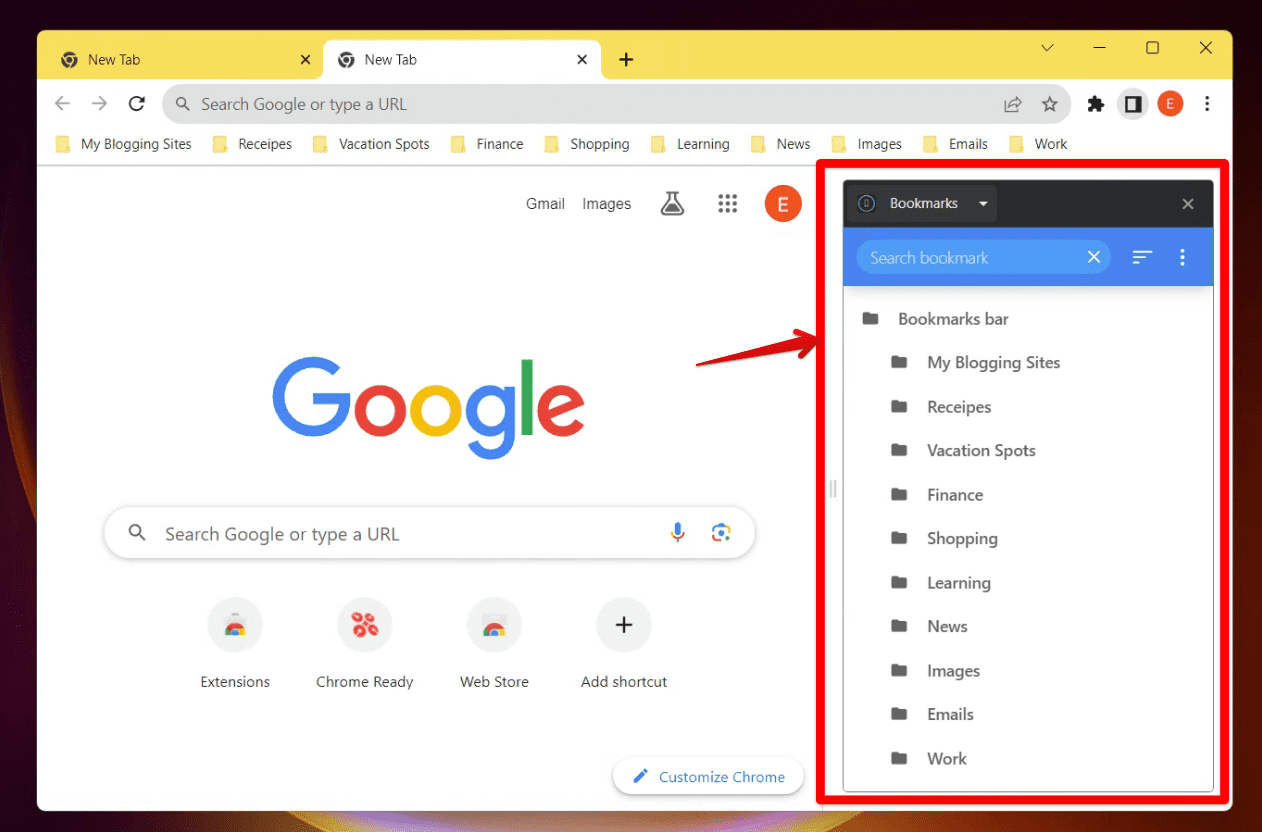Image resolution: width=1262 pixels, height=832 pixels.
Task: Open Chrome's three-dot menu
Action: [1207, 104]
